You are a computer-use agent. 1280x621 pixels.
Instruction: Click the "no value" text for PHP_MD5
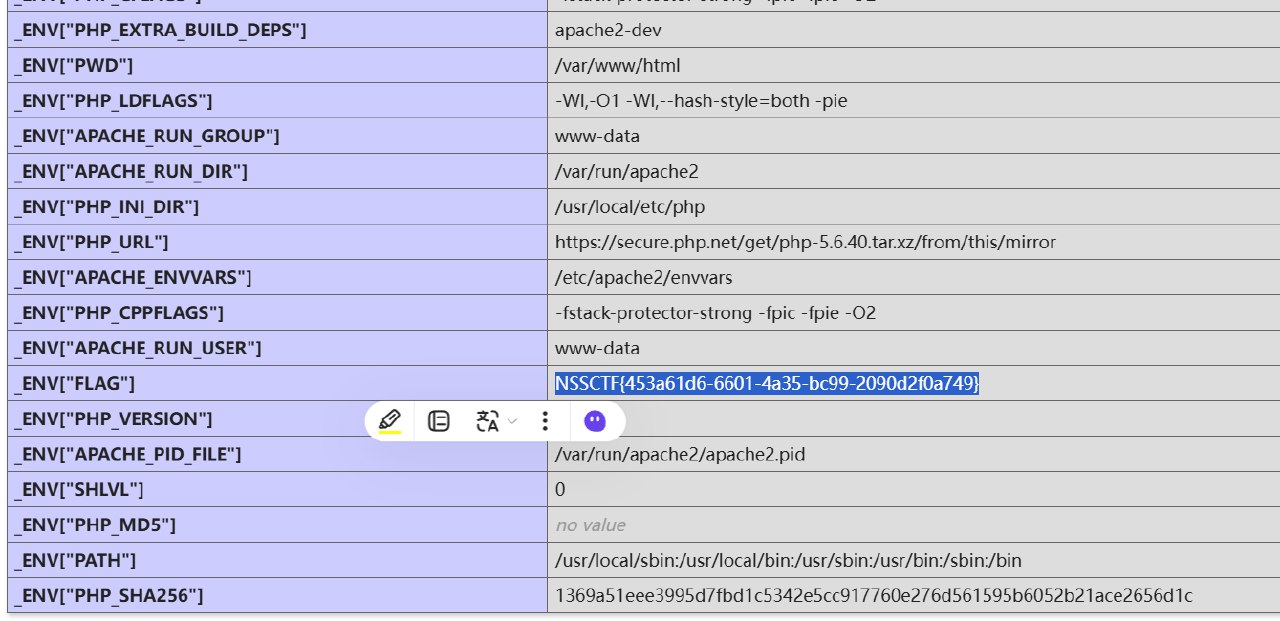(590, 525)
